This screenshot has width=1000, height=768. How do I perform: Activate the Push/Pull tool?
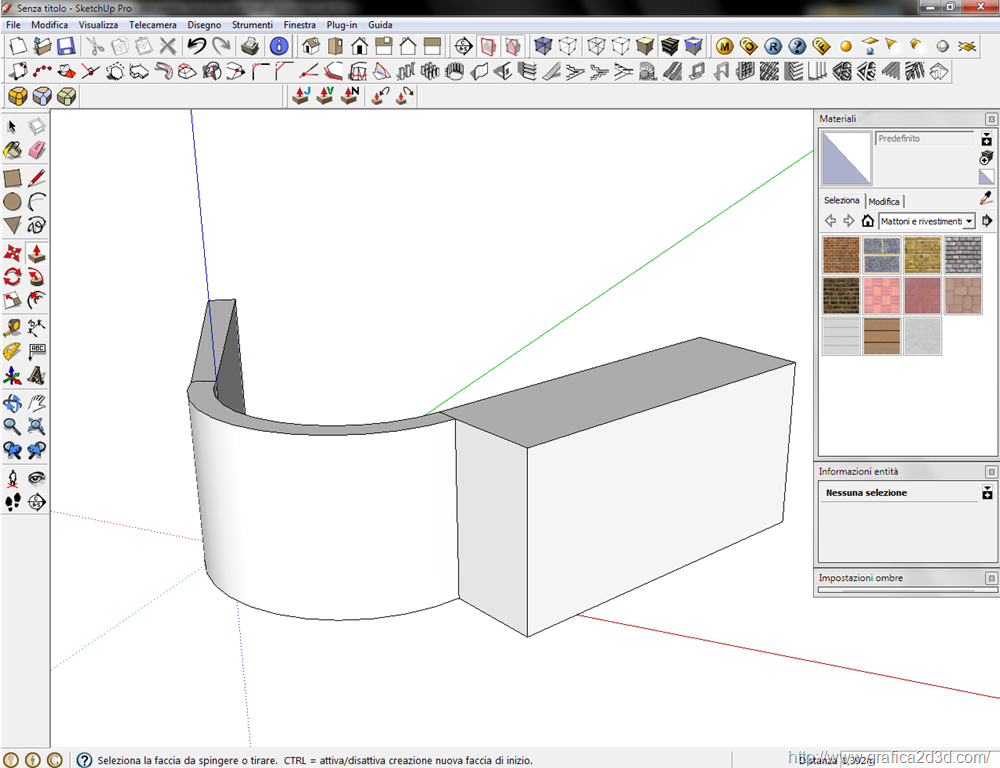[x=37, y=254]
